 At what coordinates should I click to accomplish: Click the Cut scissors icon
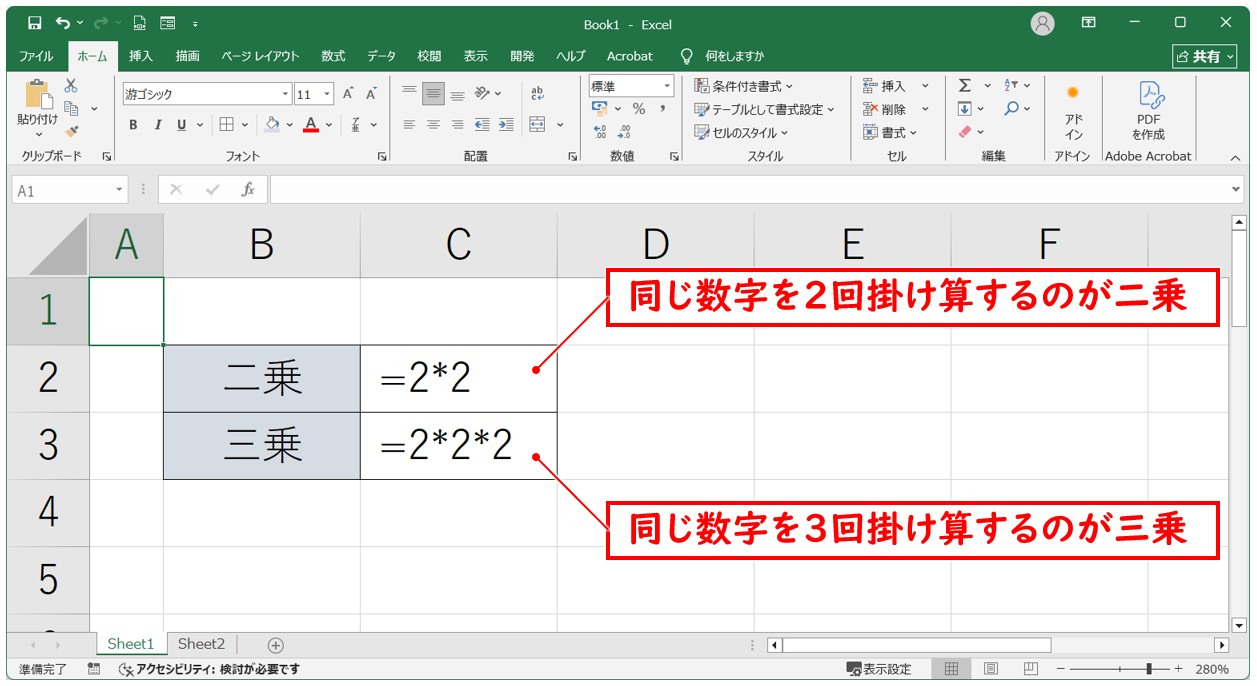click(71, 86)
